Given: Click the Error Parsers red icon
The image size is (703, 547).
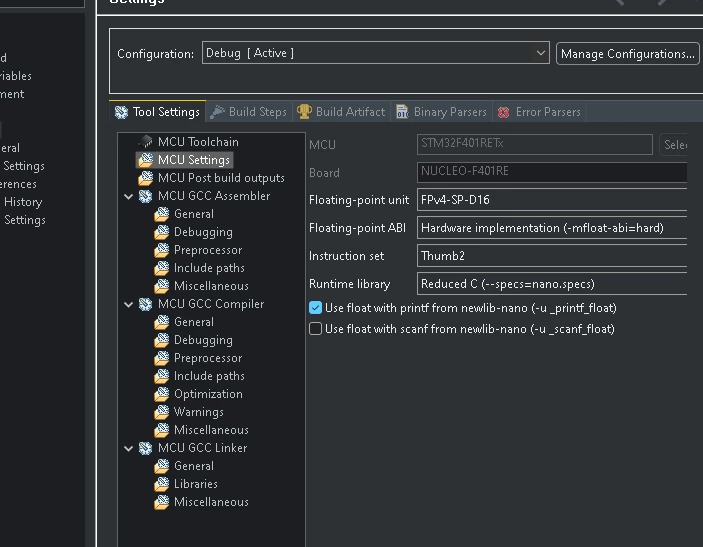Looking at the screenshot, I should [503, 112].
